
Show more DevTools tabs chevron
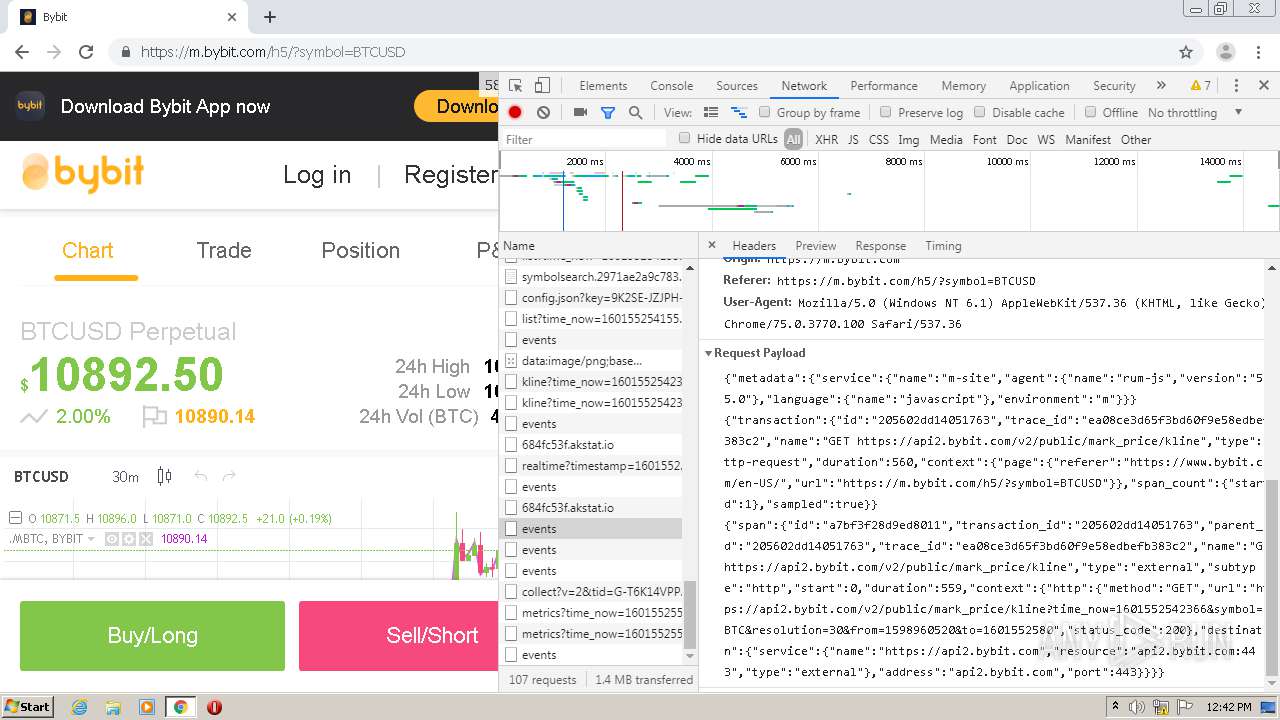pyautogui.click(x=1161, y=86)
